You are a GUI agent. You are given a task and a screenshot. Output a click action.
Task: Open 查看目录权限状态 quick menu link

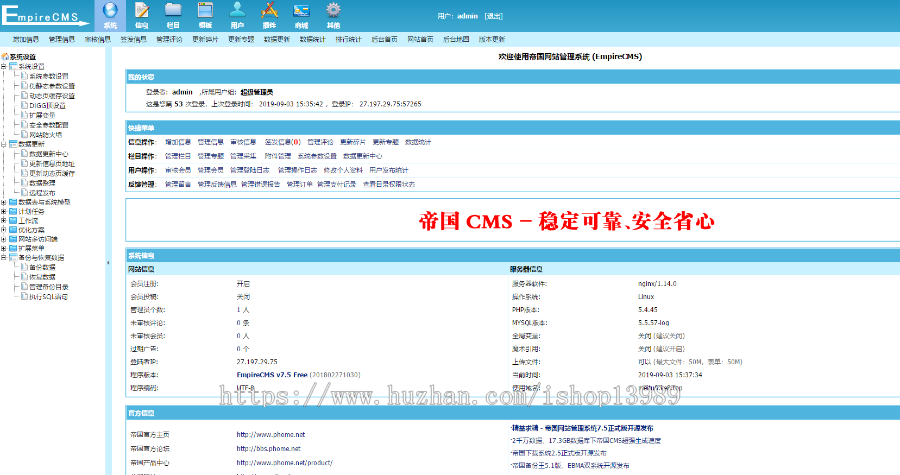tap(389, 184)
